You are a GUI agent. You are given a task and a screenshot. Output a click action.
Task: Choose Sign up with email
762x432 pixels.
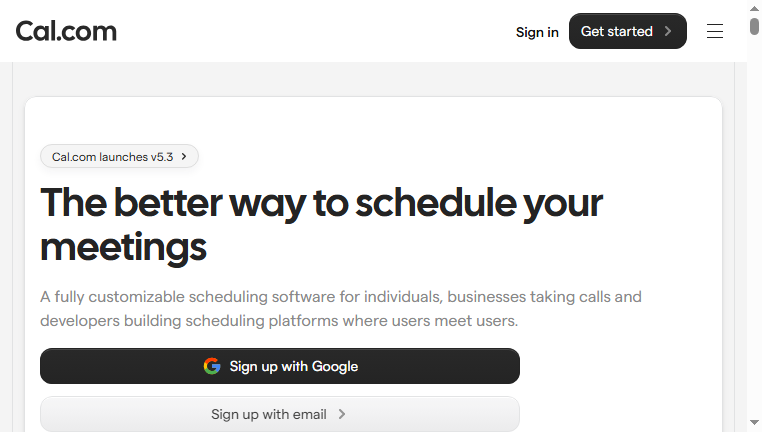click(280, 414)
